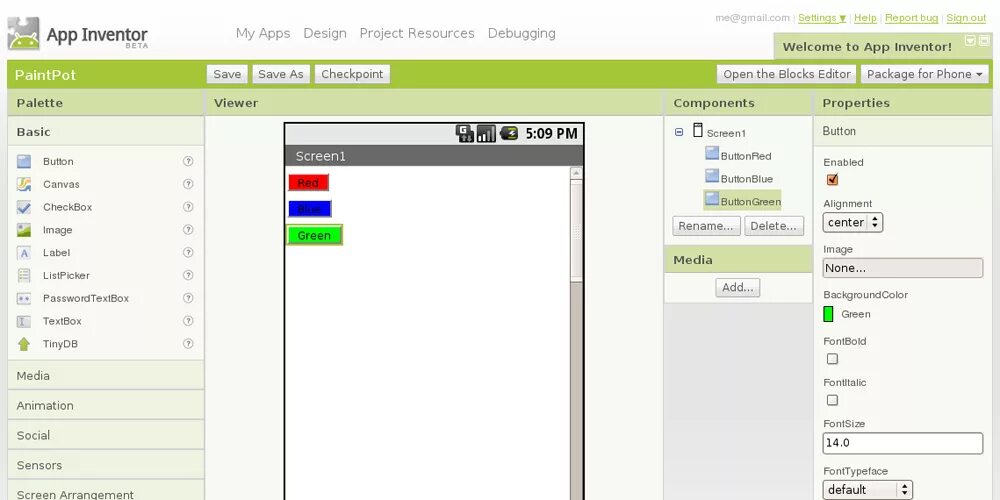Screen dimensions: 1000x500
Task: Click the Image palette icon
Action: 24,230
